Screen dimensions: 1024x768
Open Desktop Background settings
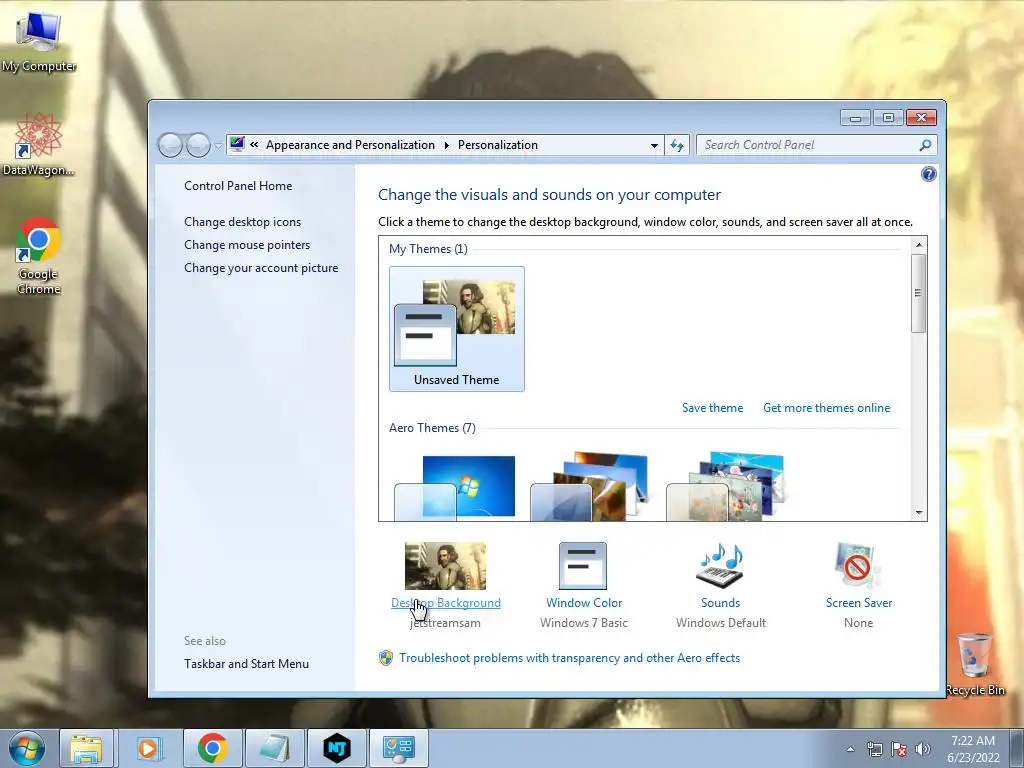[x=445, y=603]
